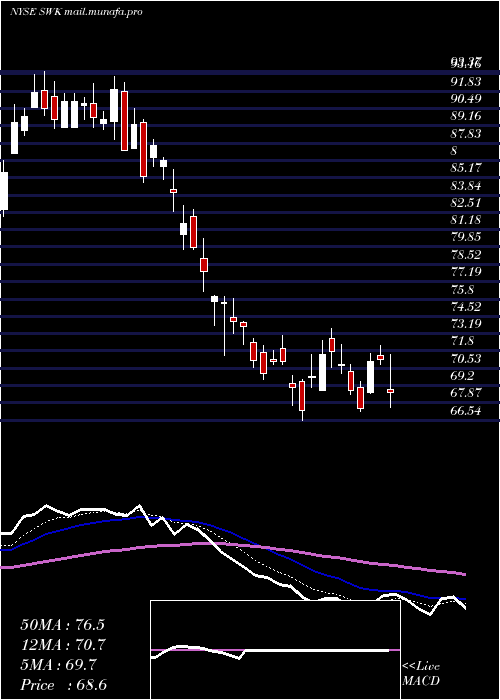This screenshot has height=700, width=500.
Task: Click the lowest red candle near 66.54
Action: pos(302,396)
